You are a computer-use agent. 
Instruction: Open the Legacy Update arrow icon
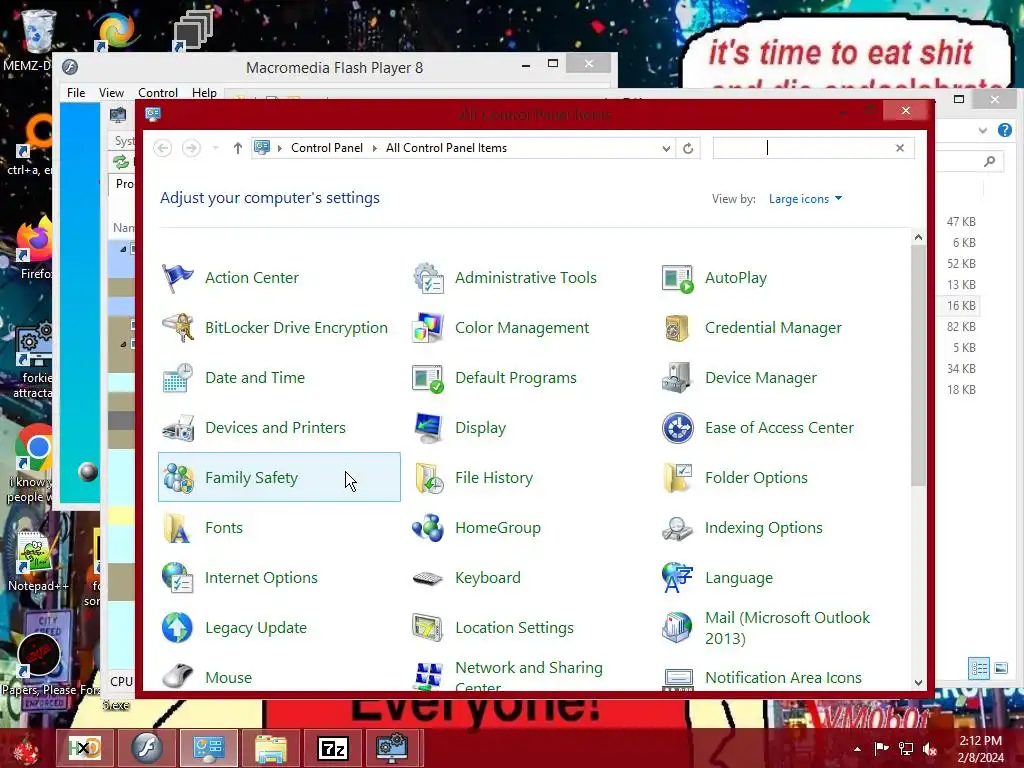tap(178, 628)
